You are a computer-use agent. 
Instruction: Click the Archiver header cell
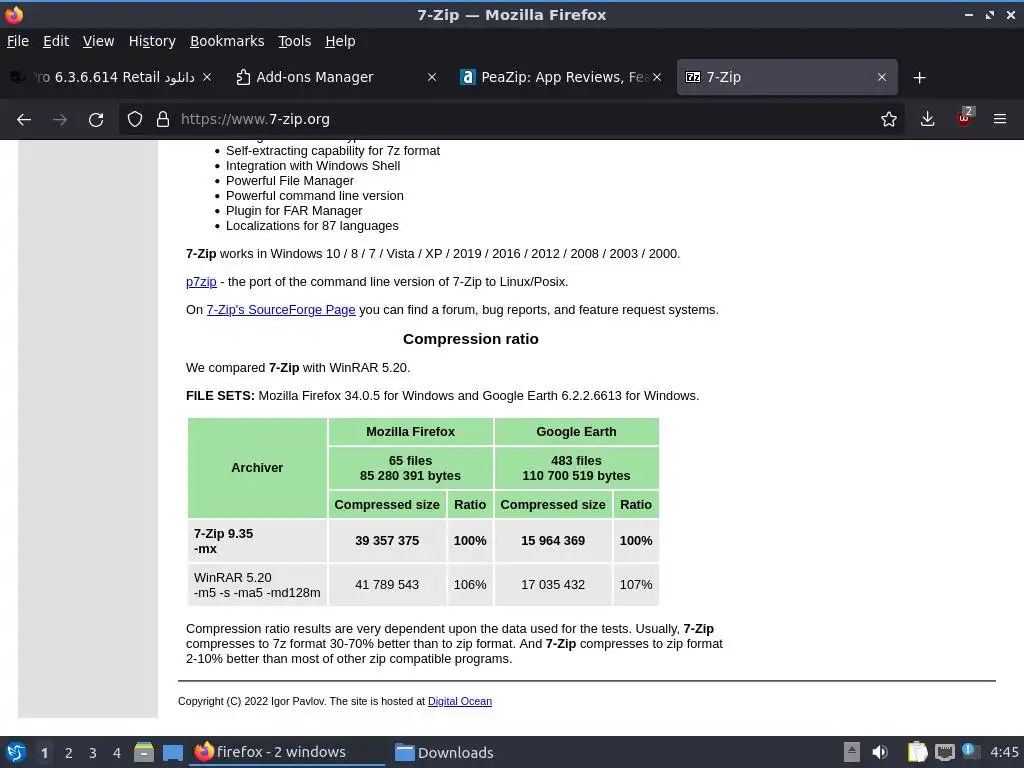[257, 468]
